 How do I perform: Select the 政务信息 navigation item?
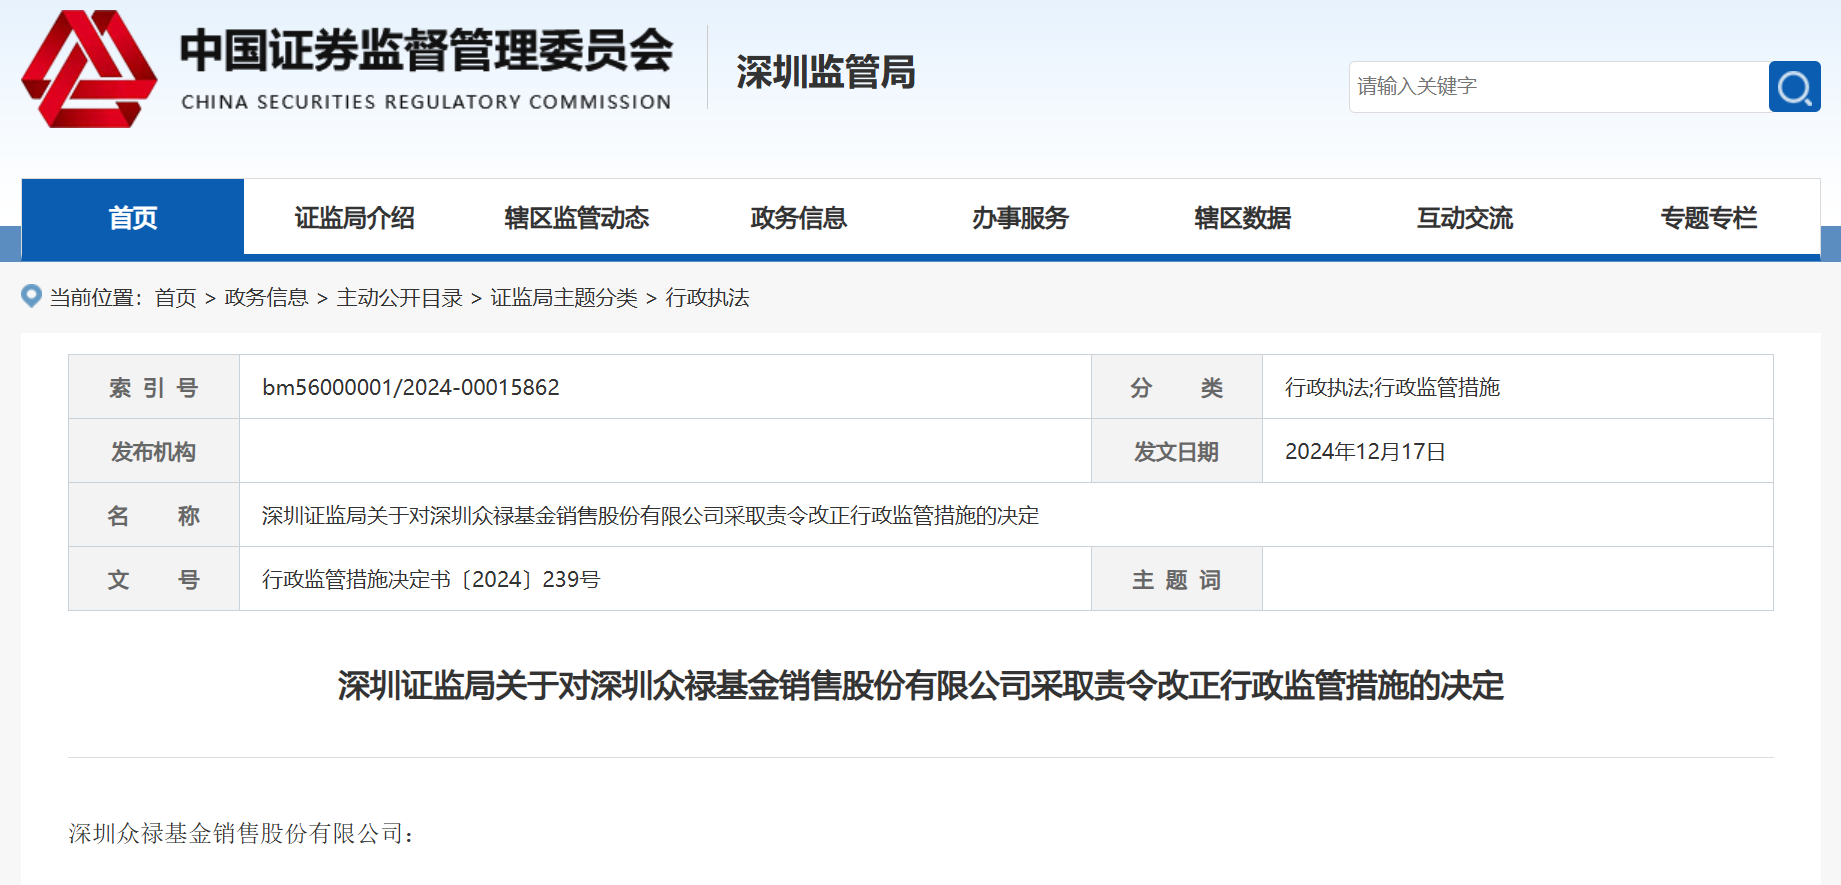(798, 218)
